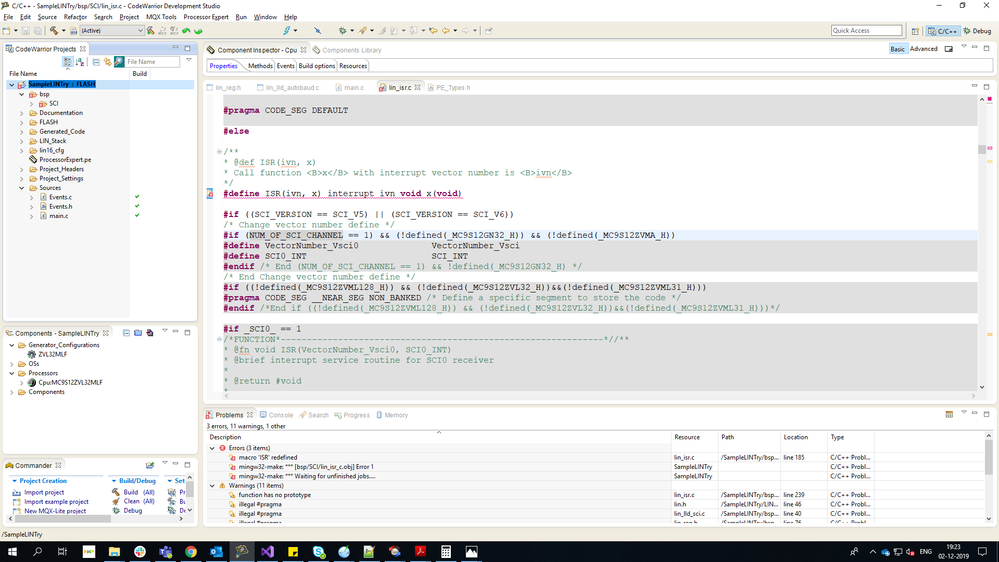
Task: Click Generate Processor Expert code icon in Components
Action: pos(150,333)
